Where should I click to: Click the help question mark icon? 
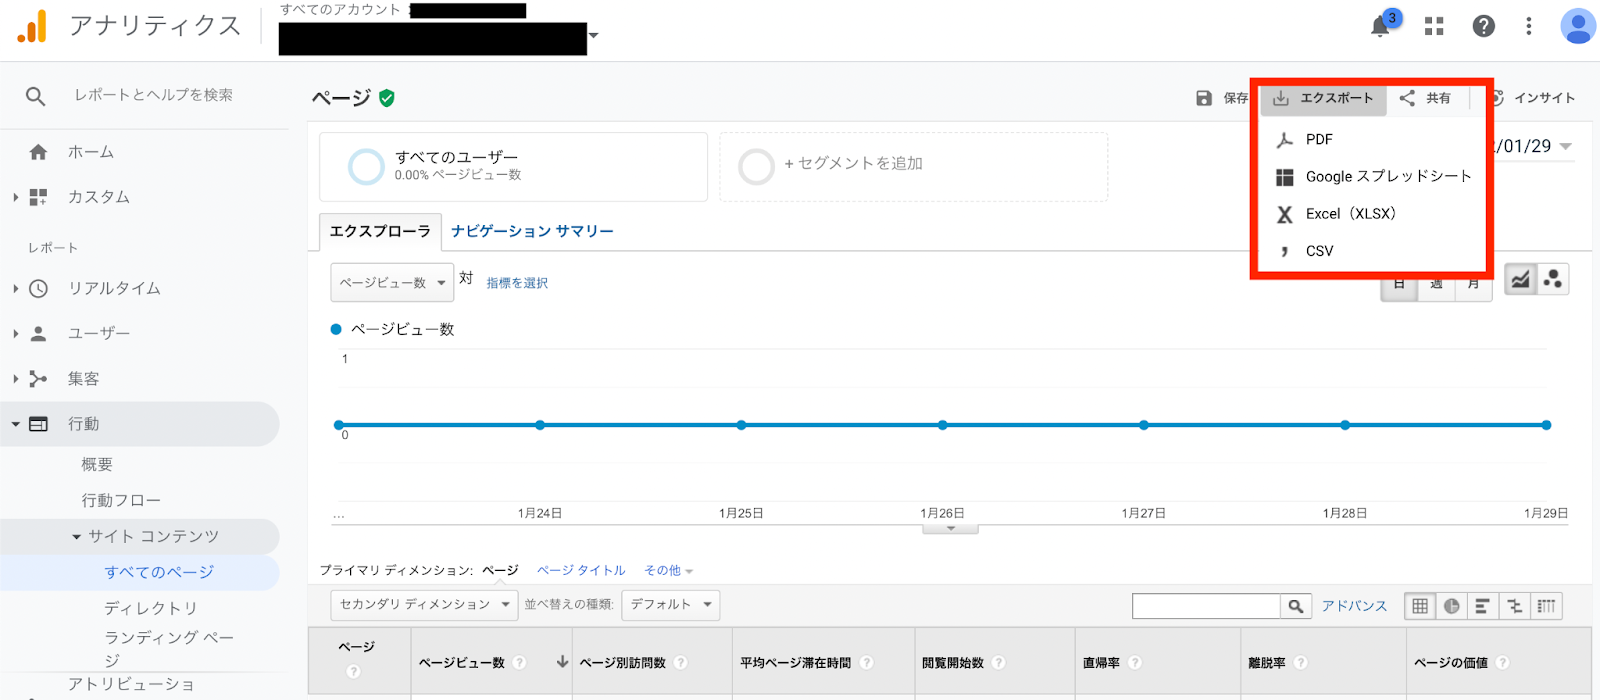[x=1483, y=26]
